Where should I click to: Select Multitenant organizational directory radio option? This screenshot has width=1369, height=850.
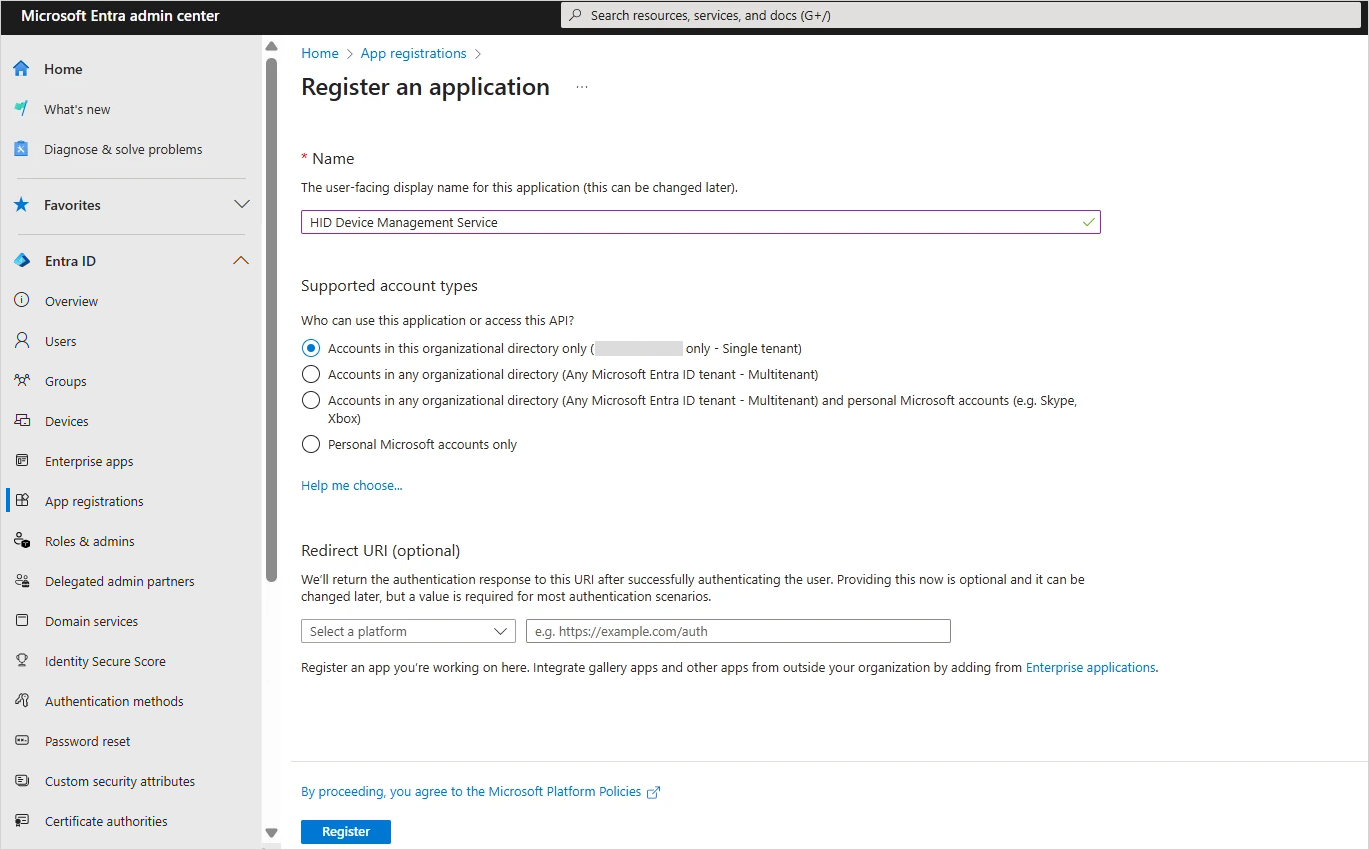pyautogui.click(x=311, y=375)
